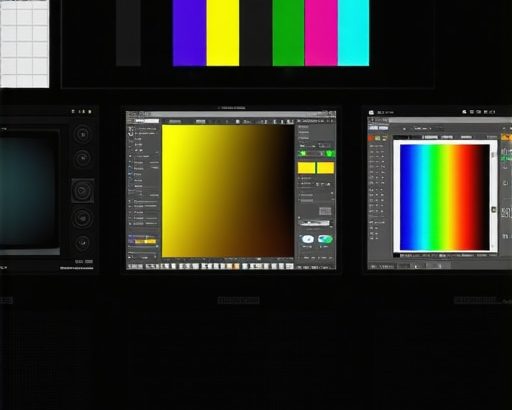The height and width of the screenshot is (410, 512).
Task: Click the cyan bar in the top color-bar pattern
Action: coord(353,33)
